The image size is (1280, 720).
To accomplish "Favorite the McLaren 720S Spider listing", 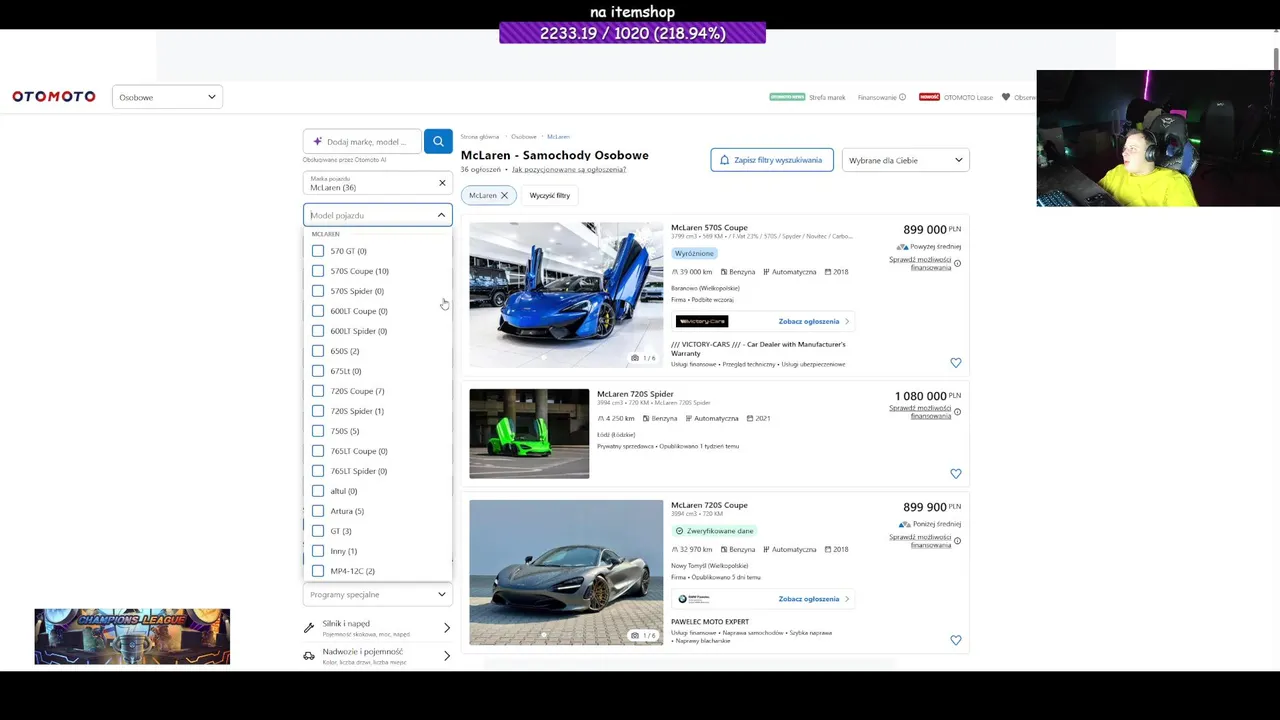I will click(x=955, y=474).
